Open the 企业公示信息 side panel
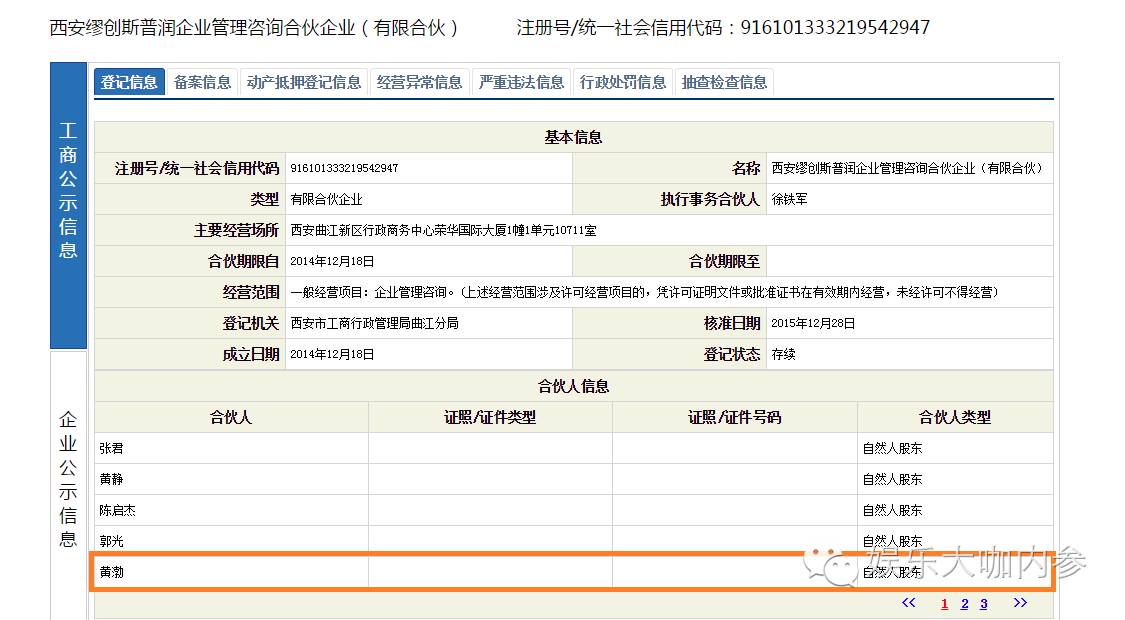Viewport: 1125px width, 620px height. point(68,480)
